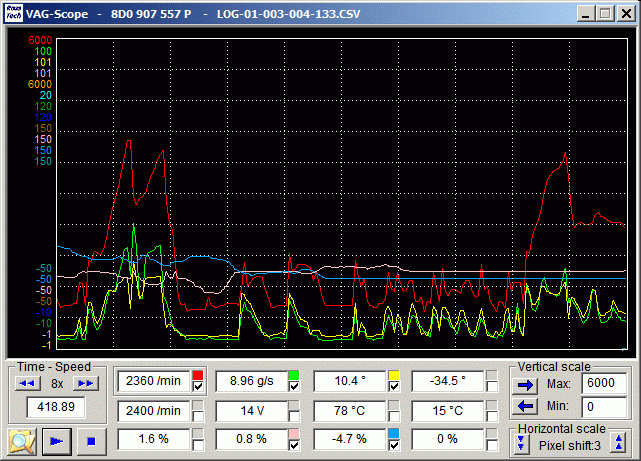The image size is (641, 461).
Task: Enable the 78 °C trace checkbox
Action: 394,416
